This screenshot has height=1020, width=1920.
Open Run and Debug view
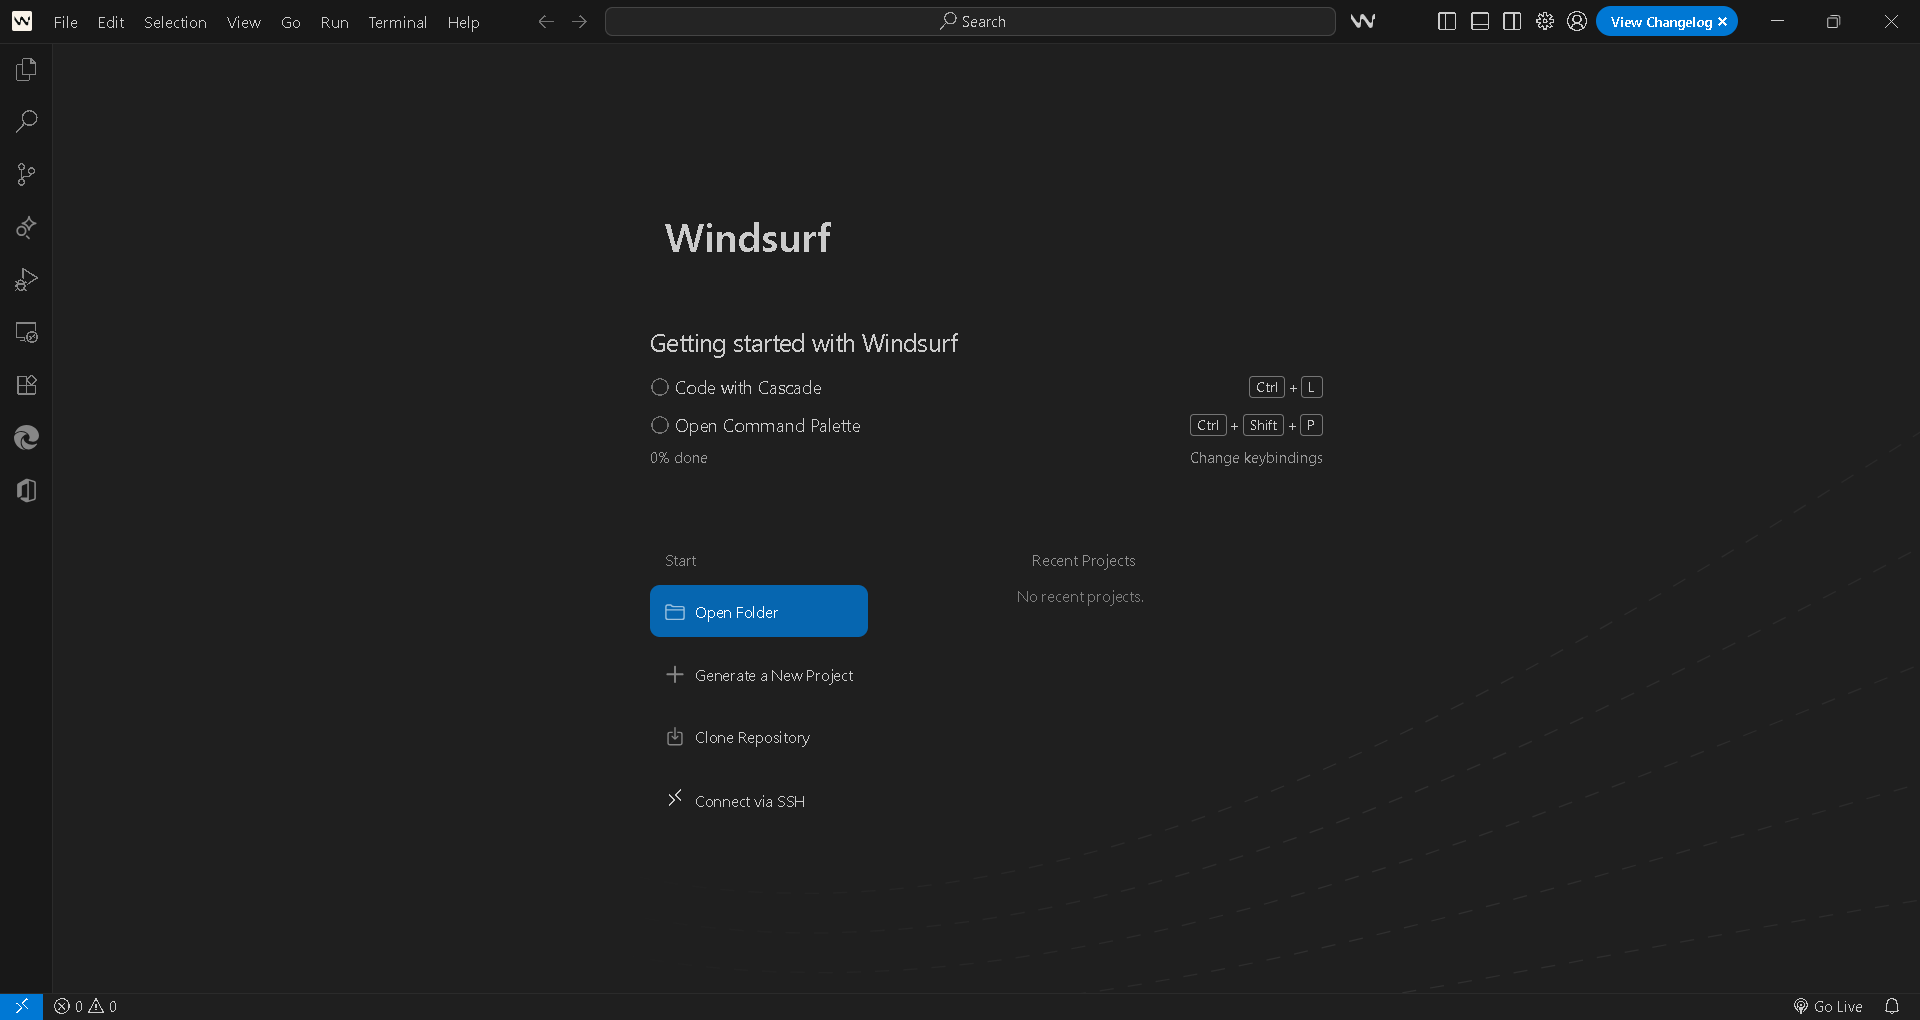[26, 280]
